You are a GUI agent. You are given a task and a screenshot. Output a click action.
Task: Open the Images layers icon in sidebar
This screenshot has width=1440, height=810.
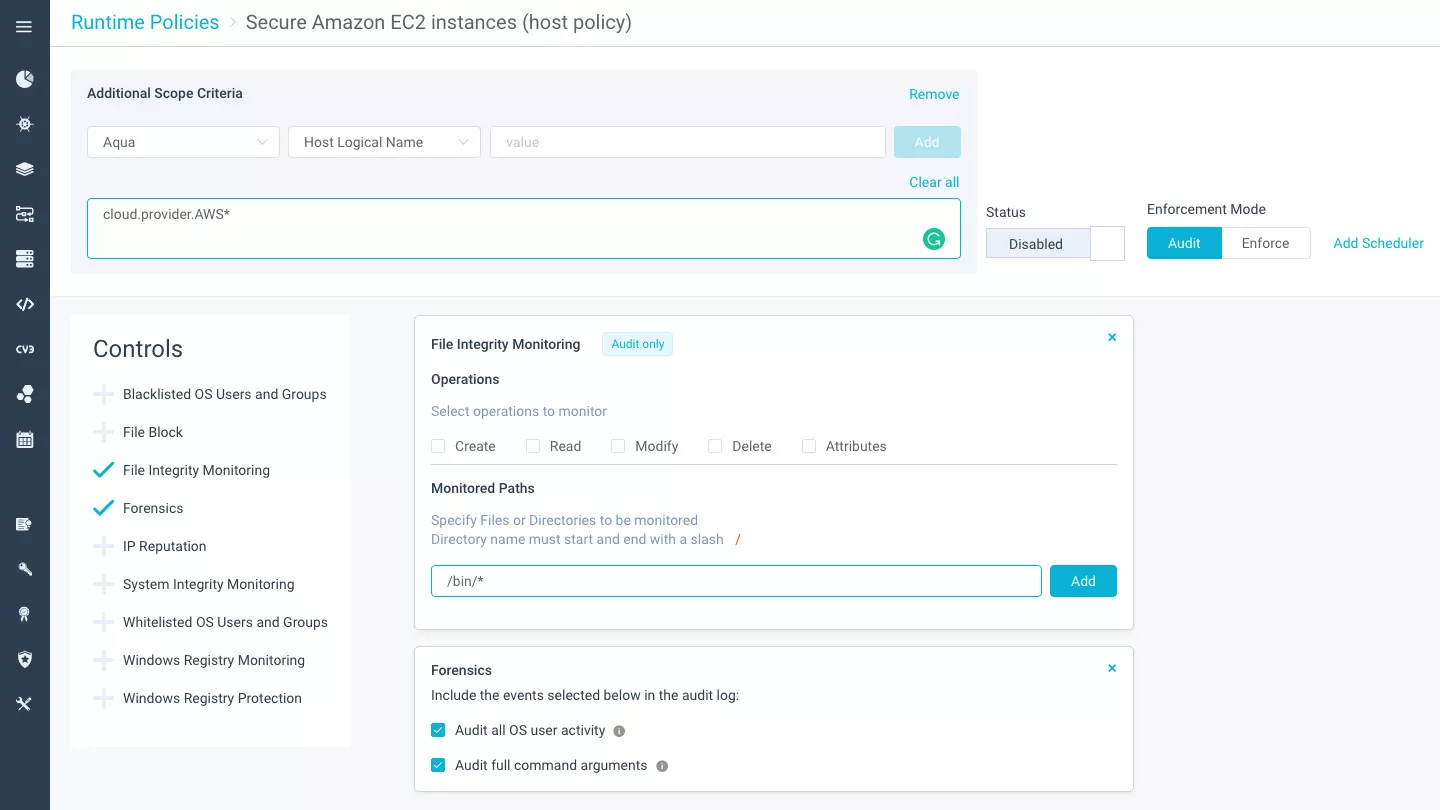(25, 169)
